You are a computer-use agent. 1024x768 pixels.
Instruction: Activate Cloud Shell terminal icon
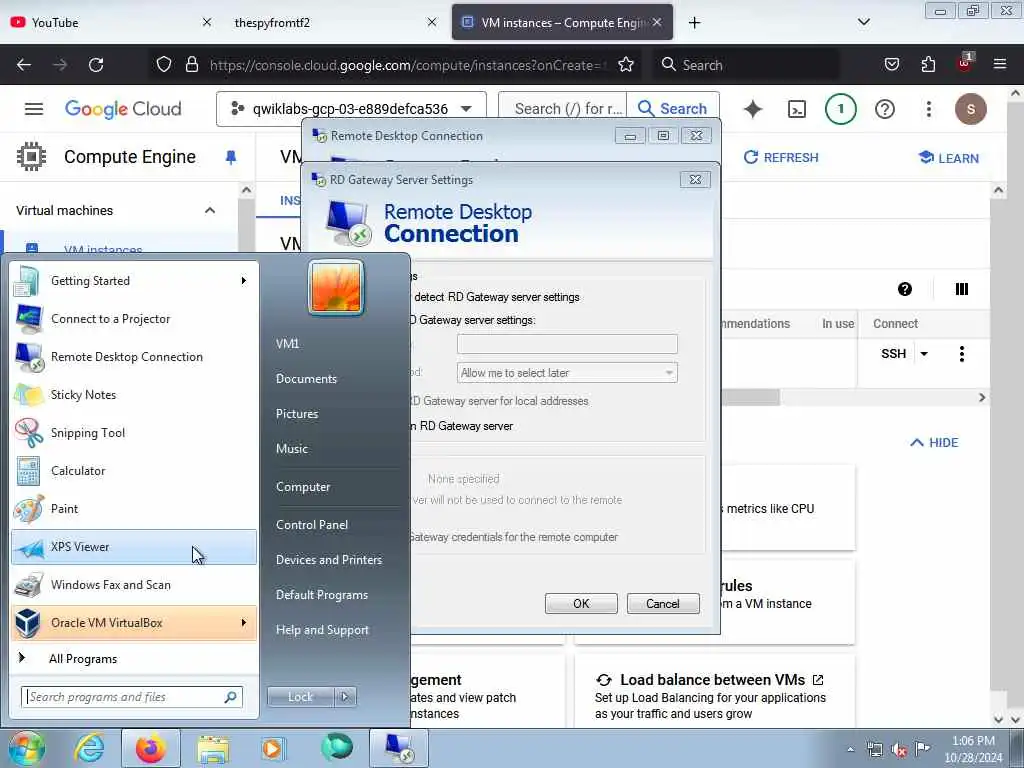click(x=797, y=109)
